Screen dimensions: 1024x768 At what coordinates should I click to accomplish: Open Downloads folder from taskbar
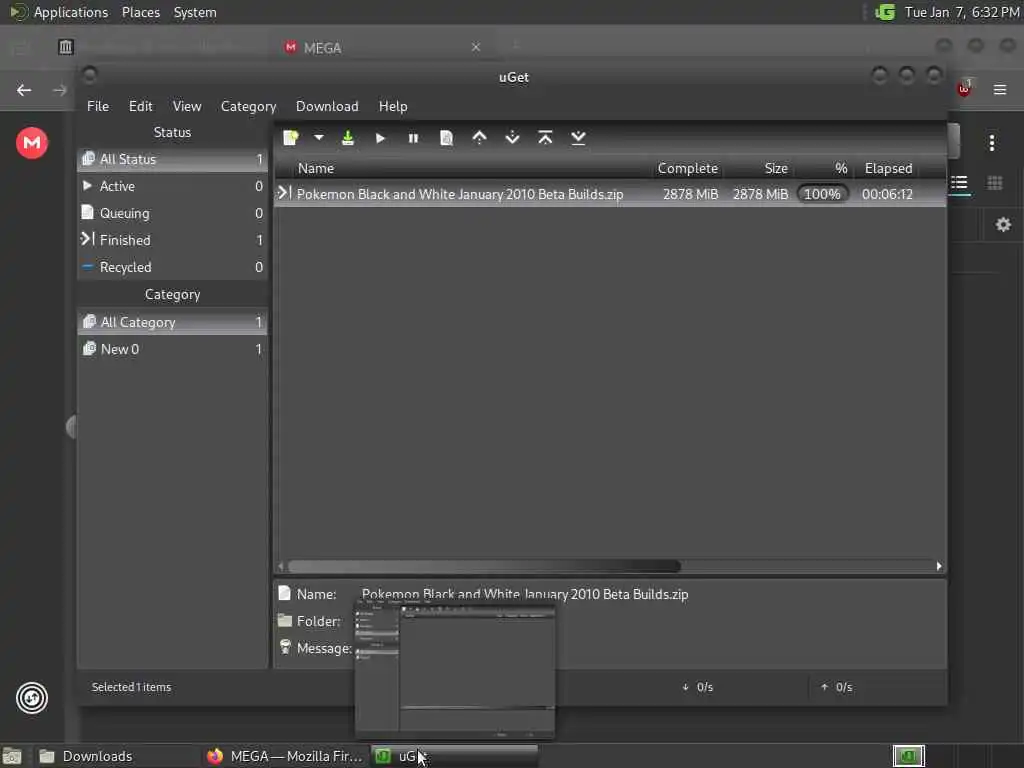(118, 756)
